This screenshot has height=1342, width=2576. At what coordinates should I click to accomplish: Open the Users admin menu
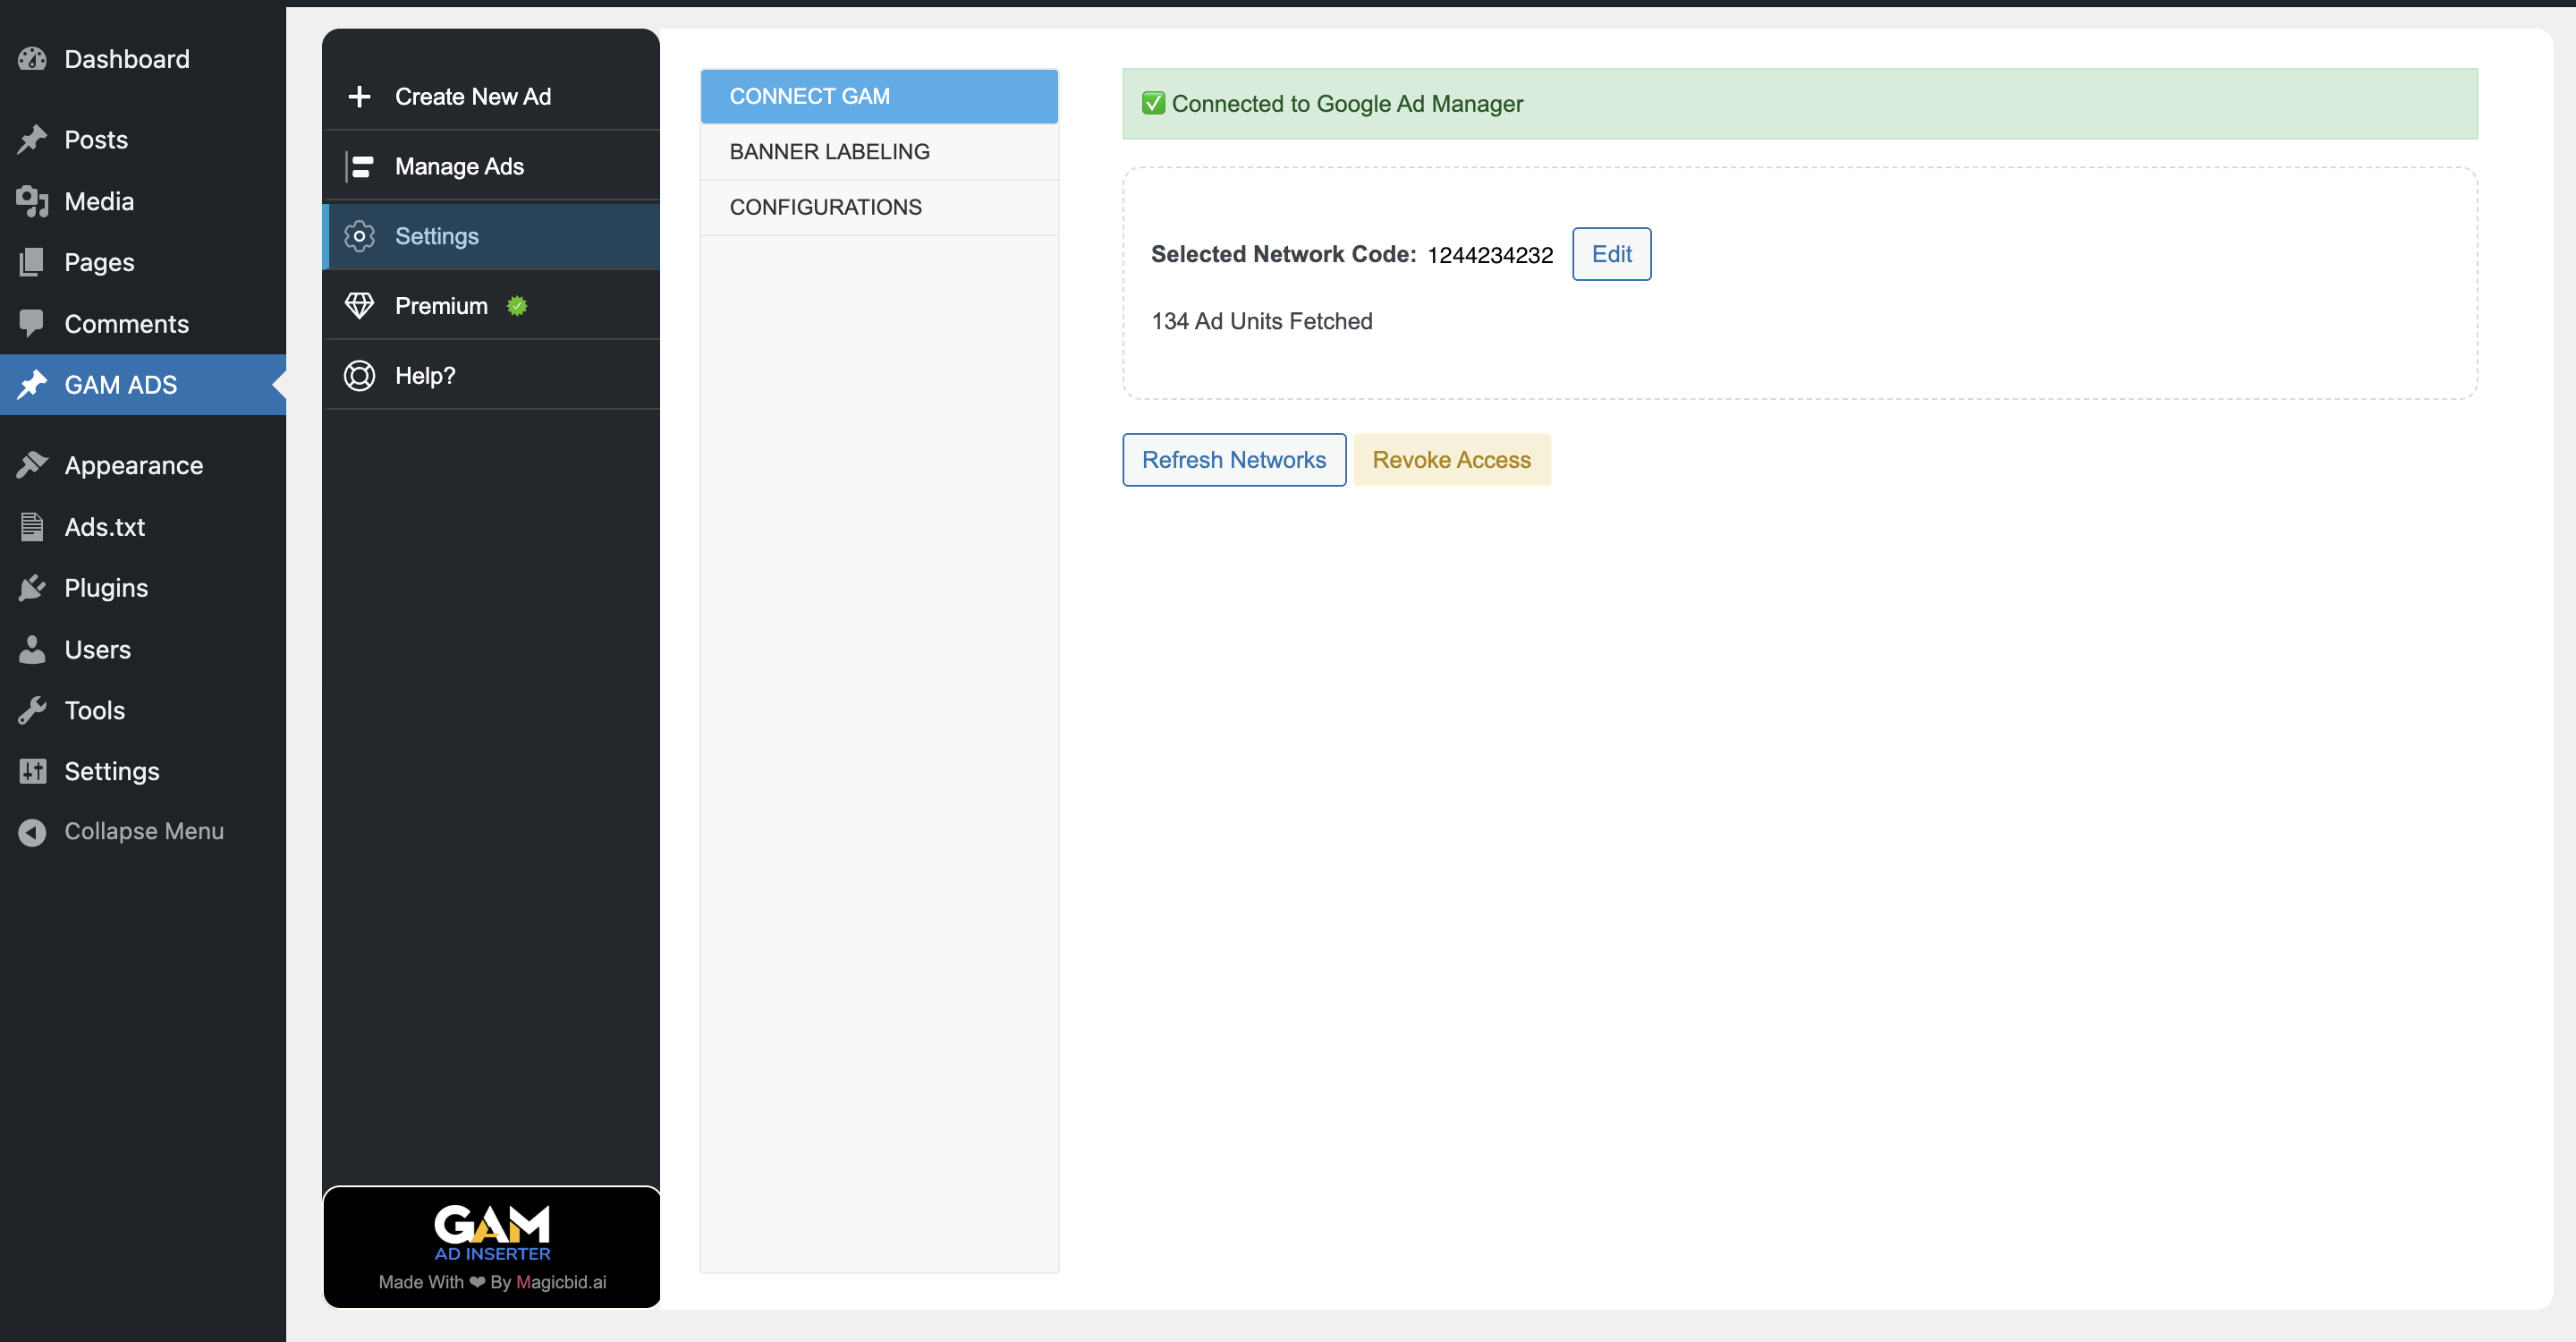97,649
